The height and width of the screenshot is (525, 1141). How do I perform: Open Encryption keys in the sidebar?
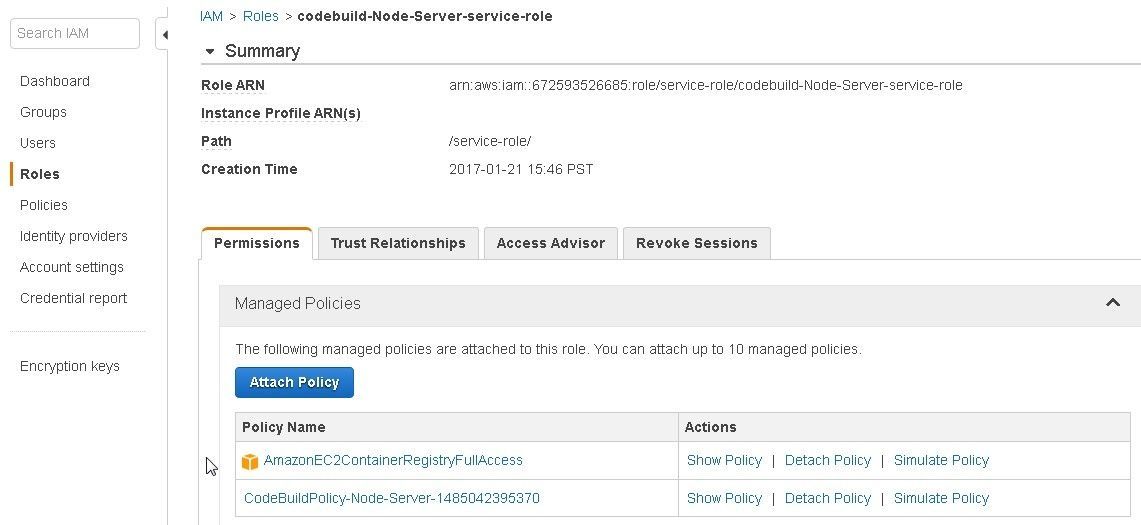coord(70,366)
